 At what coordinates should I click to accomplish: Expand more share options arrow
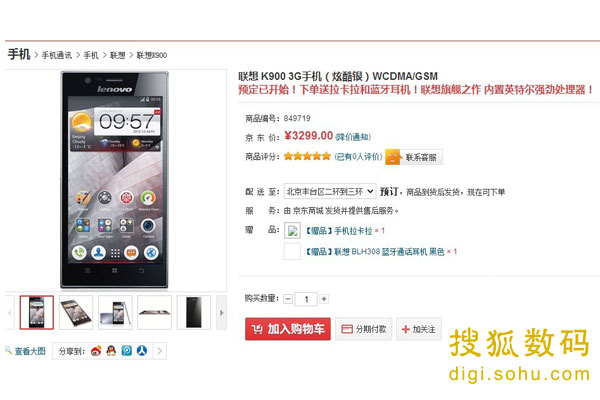click(x=160, y=351)
